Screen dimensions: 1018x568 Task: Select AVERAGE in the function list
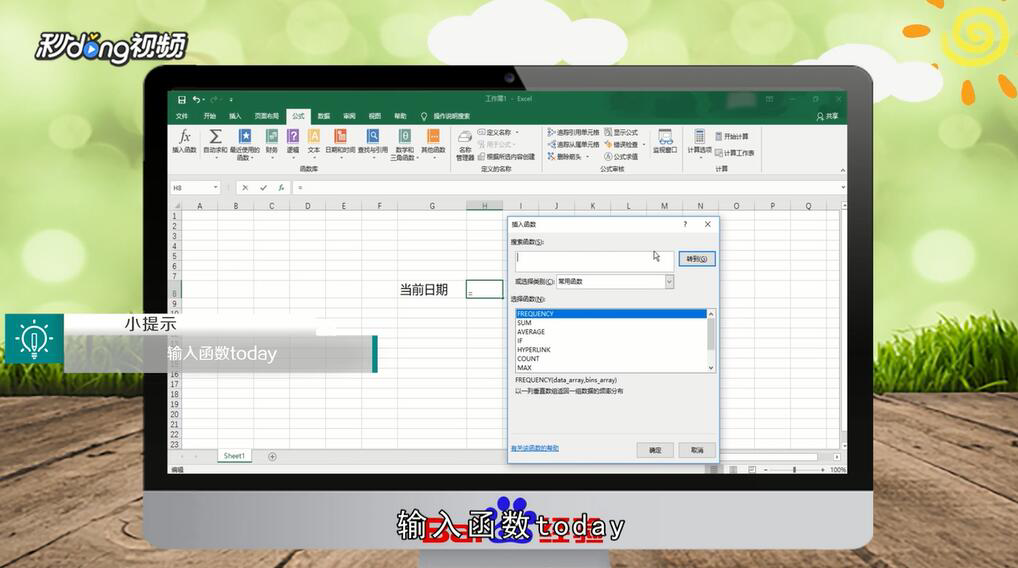pyautogui.click(x=610, y=332)
